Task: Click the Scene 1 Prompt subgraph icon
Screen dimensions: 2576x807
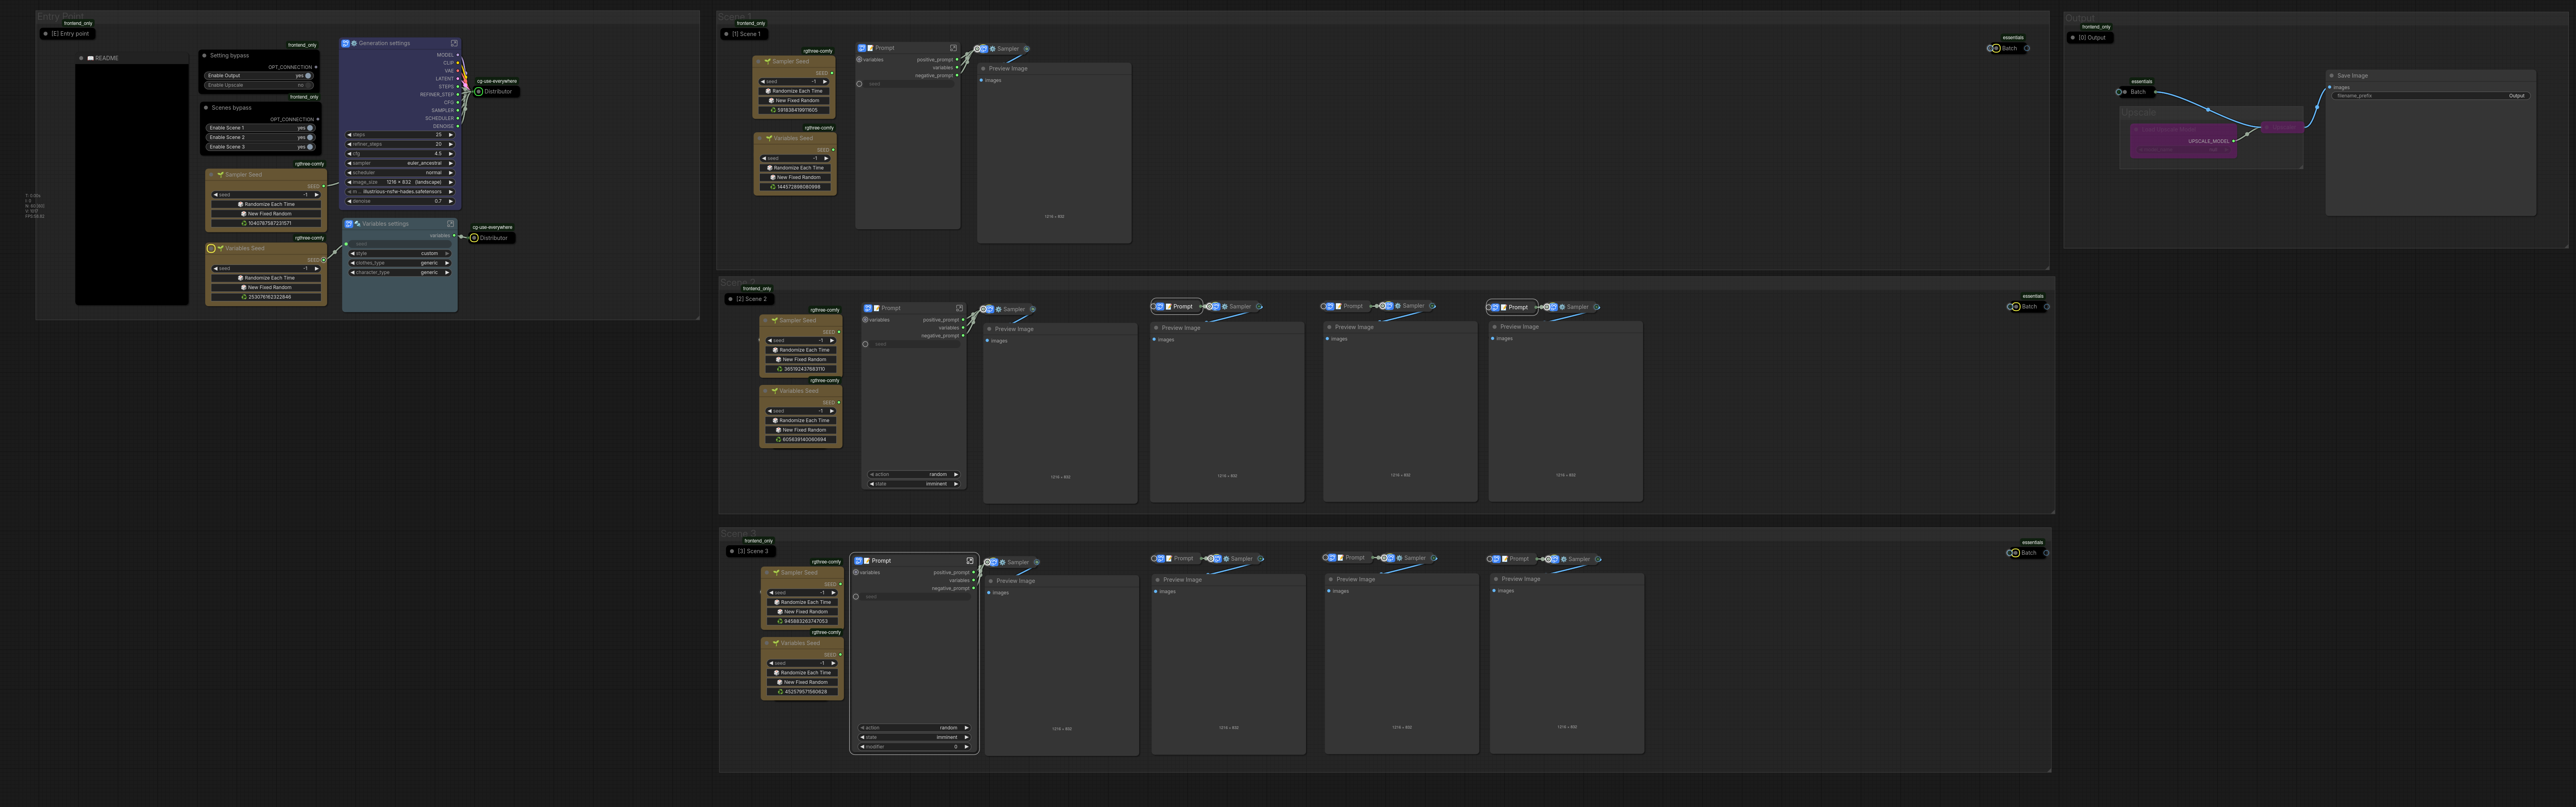Action: pos(862,48)
